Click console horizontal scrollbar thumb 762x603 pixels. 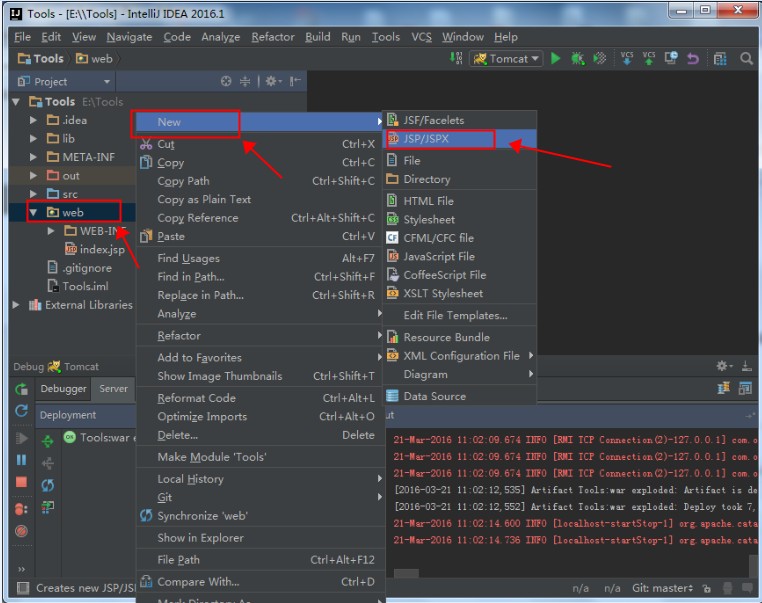[406, 574]
